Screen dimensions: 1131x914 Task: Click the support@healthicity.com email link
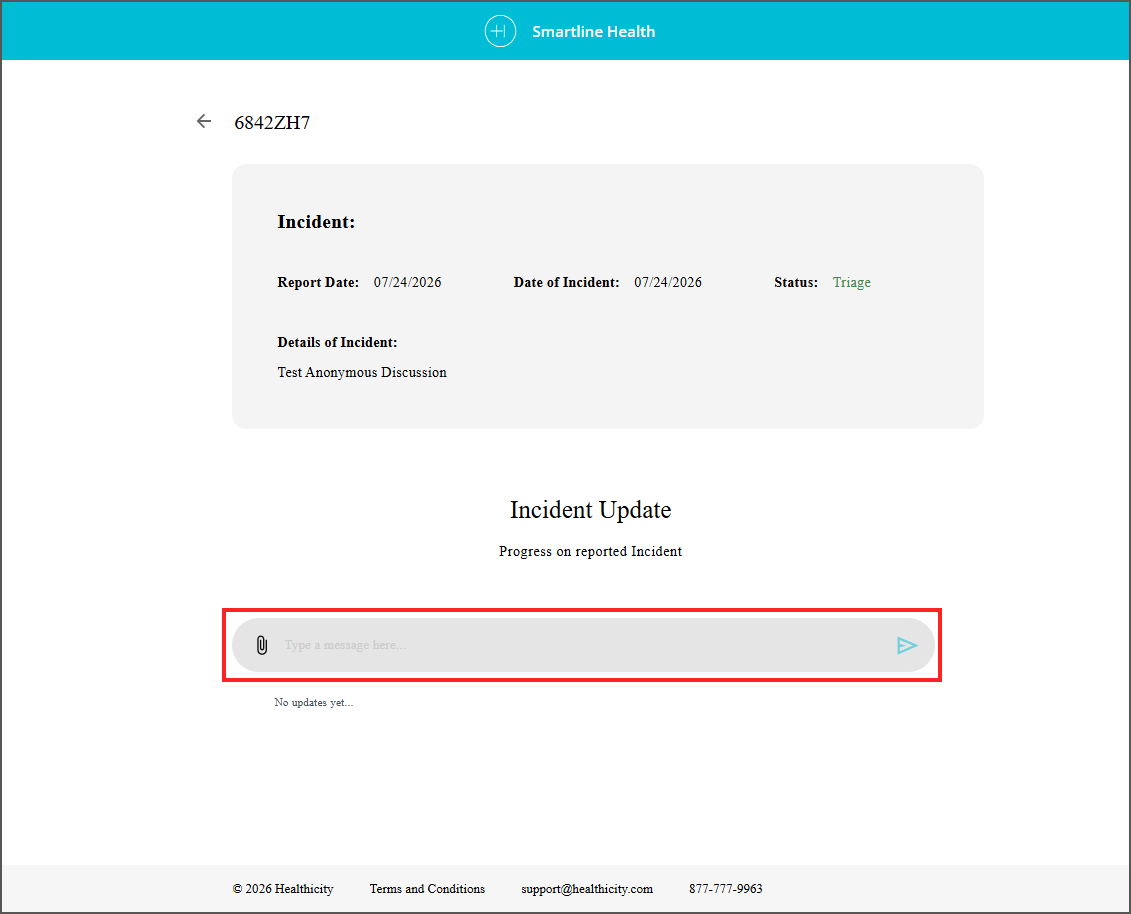(586, 889)
